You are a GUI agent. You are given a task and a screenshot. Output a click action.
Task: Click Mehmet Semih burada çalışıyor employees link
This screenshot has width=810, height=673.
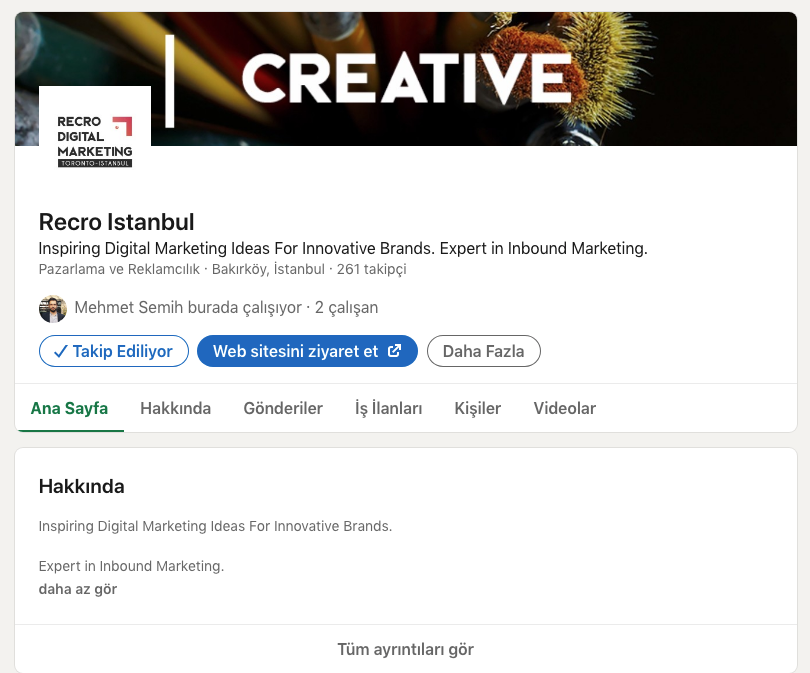[x=226, y=307]
